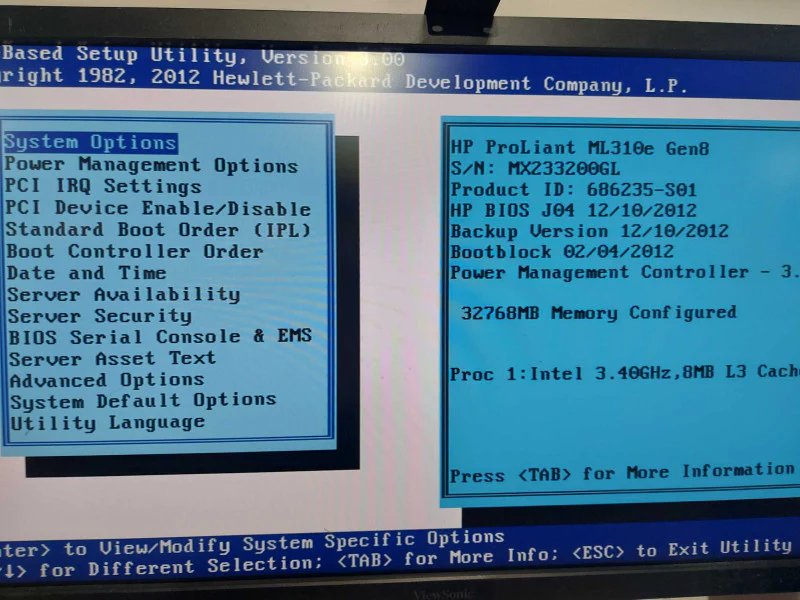This screenshot has width=800, height=600.
Task: Click the Hewlett-Packard Development Company copyright line
Action: pyautogui.click(x=343, y=80)
